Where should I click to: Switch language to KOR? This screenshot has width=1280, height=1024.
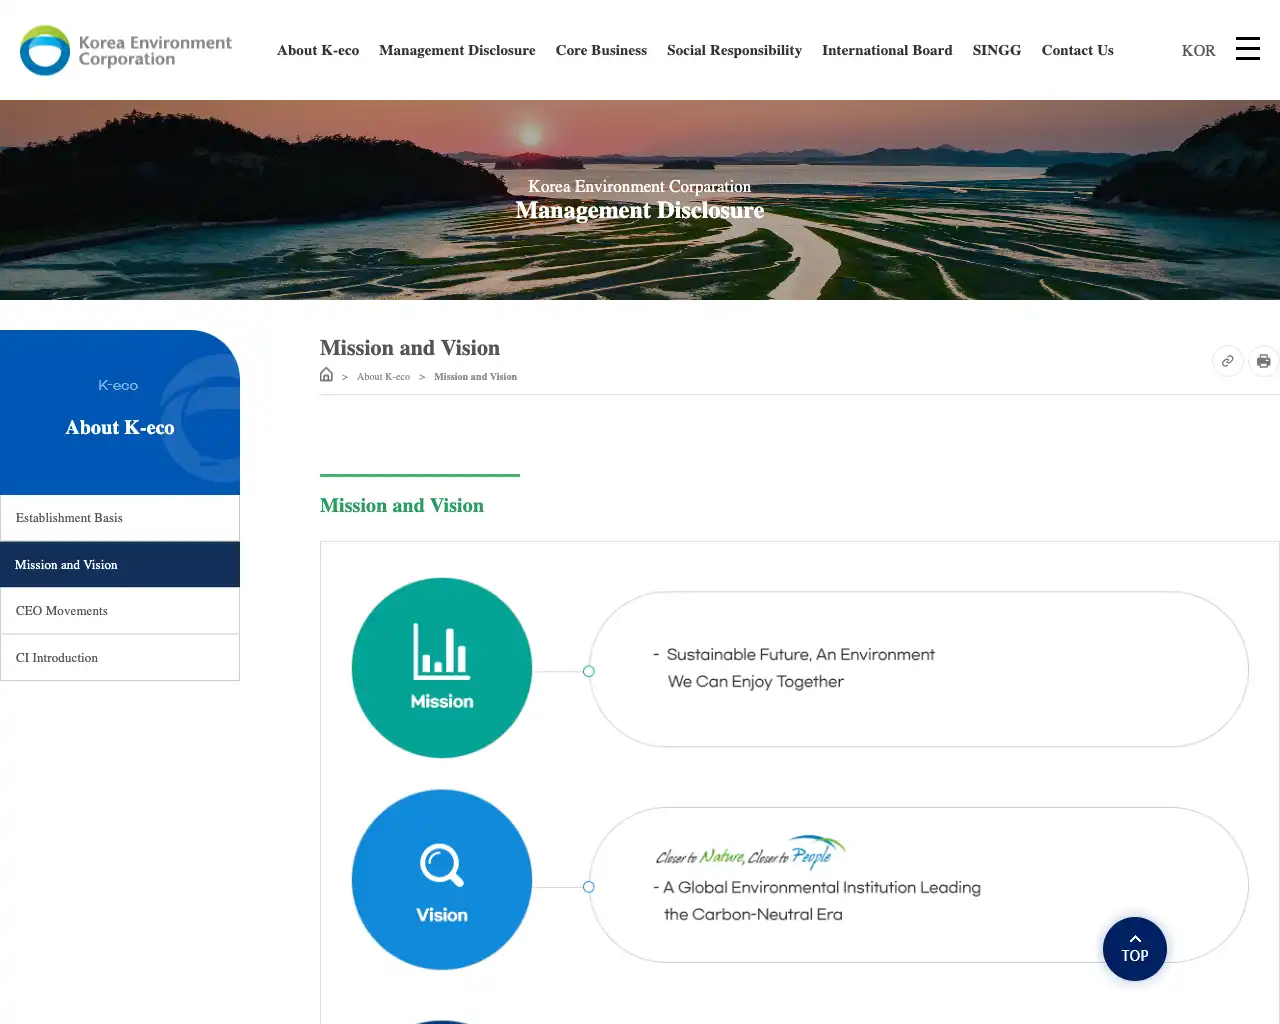(1198, 50)
